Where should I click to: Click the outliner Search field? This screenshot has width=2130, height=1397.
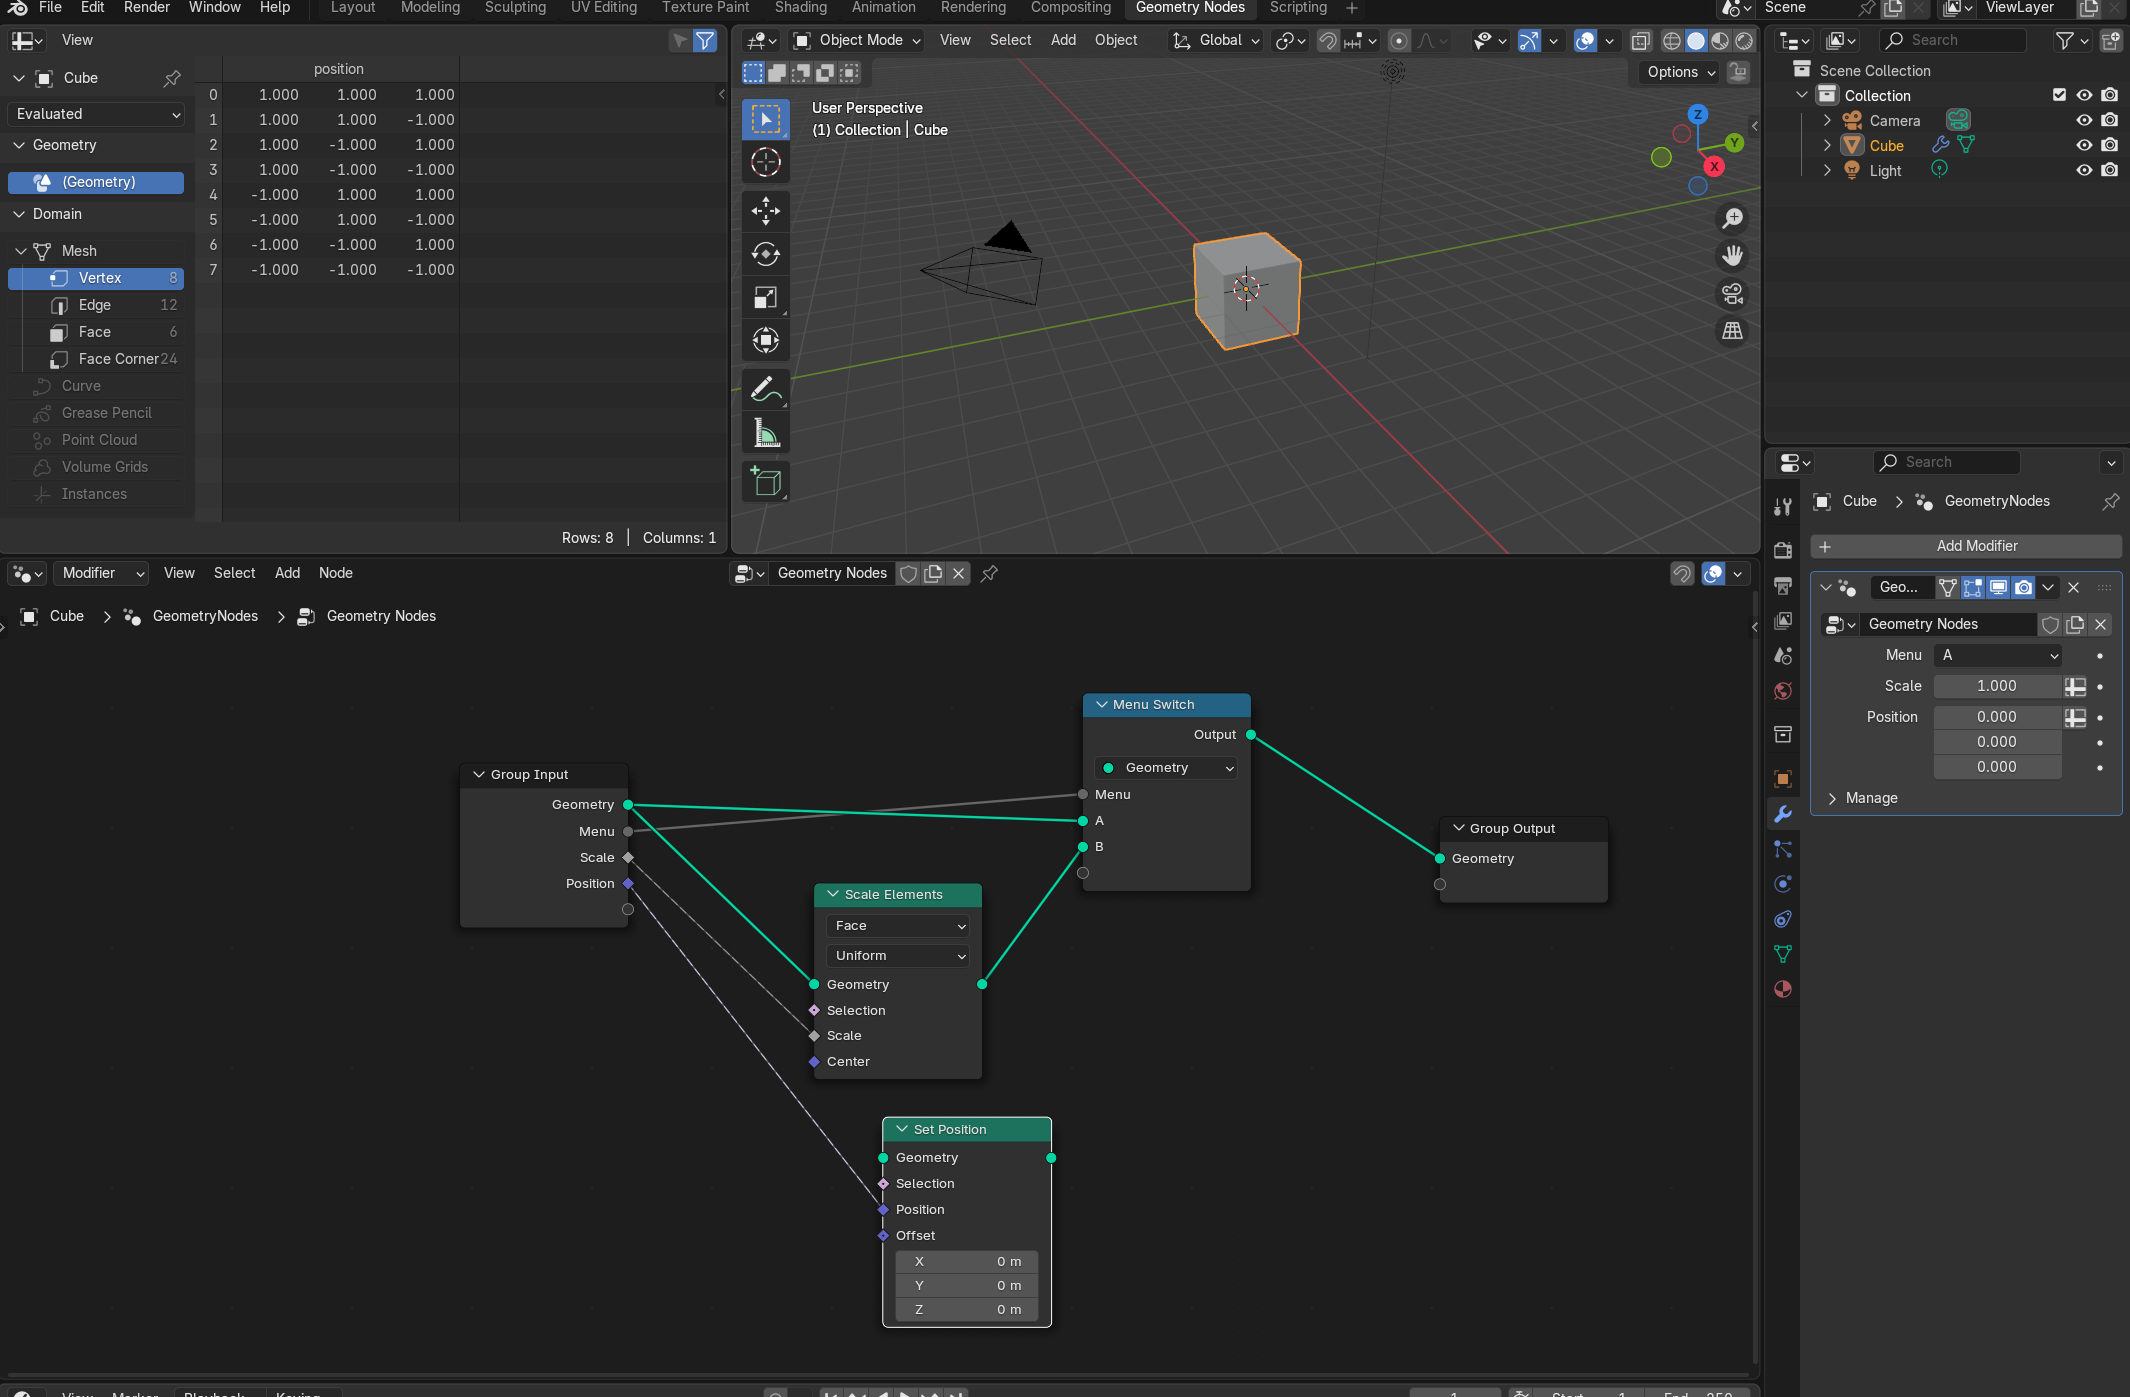coord(1953,40)
